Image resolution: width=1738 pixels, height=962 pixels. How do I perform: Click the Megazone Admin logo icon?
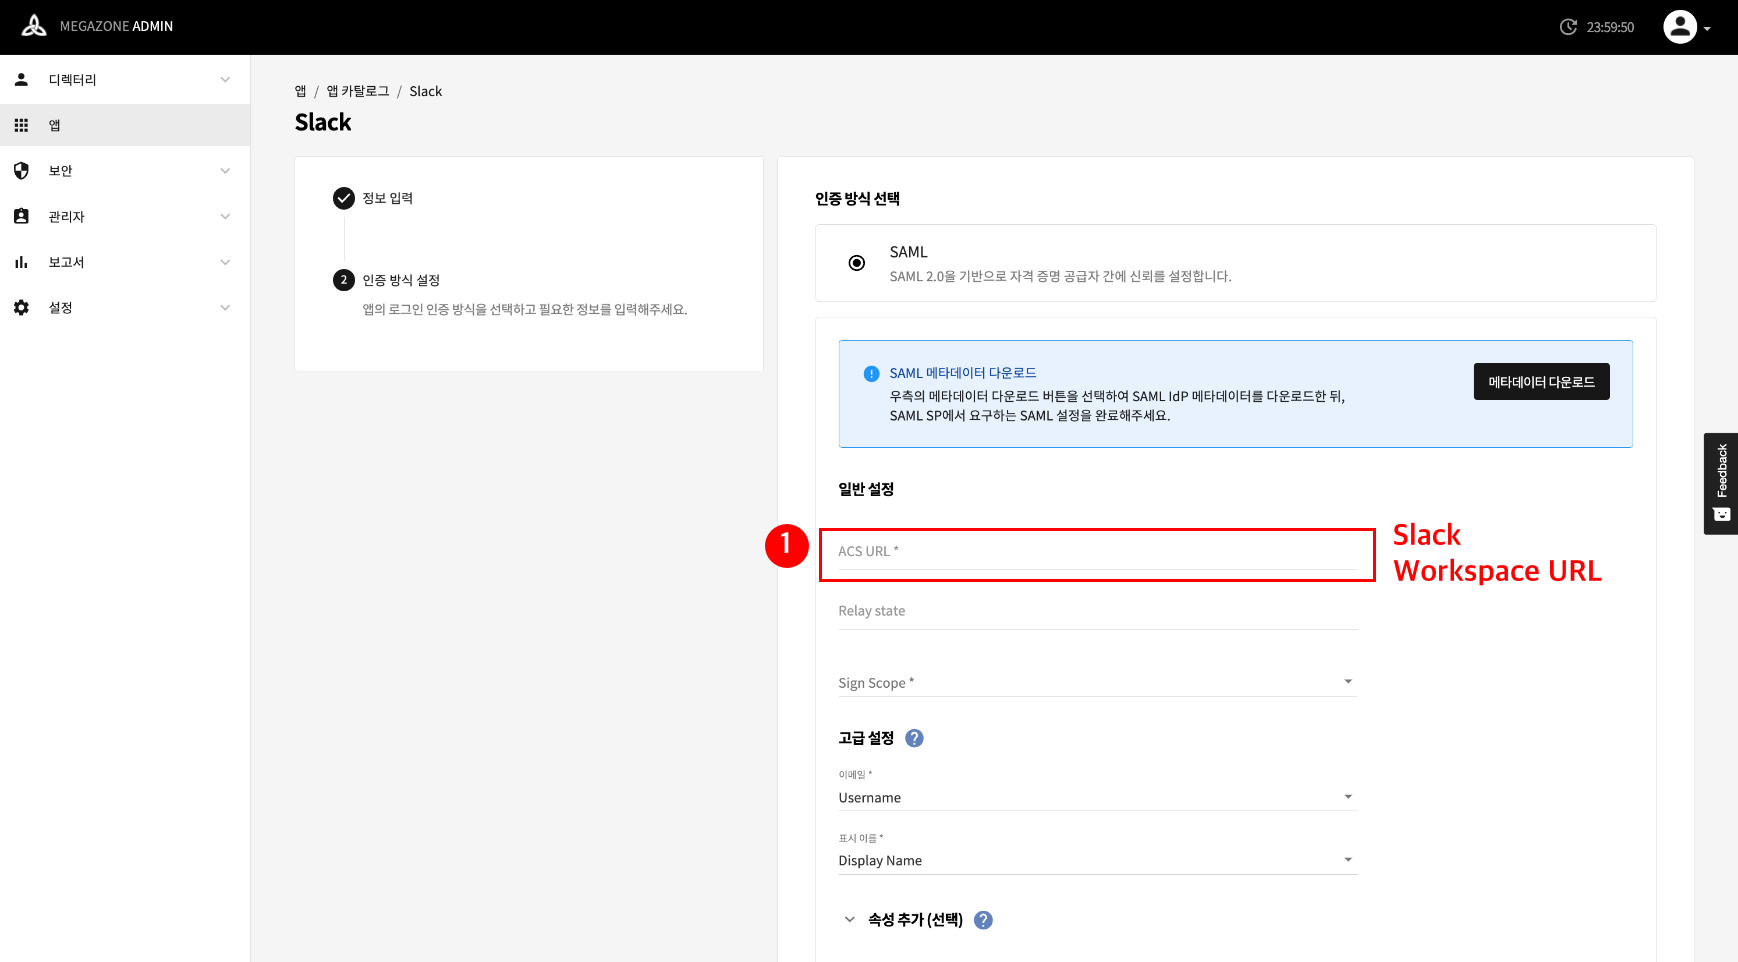point(34,26)
